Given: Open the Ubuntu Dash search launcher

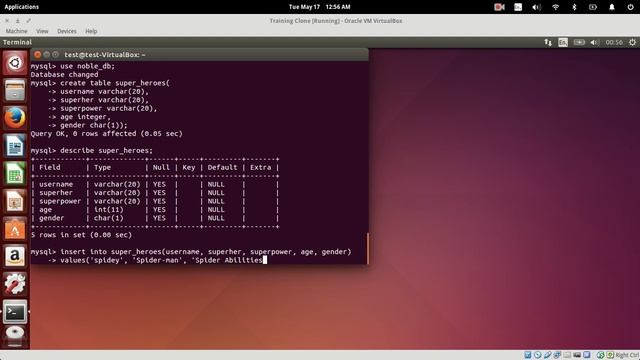Looking at the screenshot, I should pyautogui.click(x=15, y=62).
